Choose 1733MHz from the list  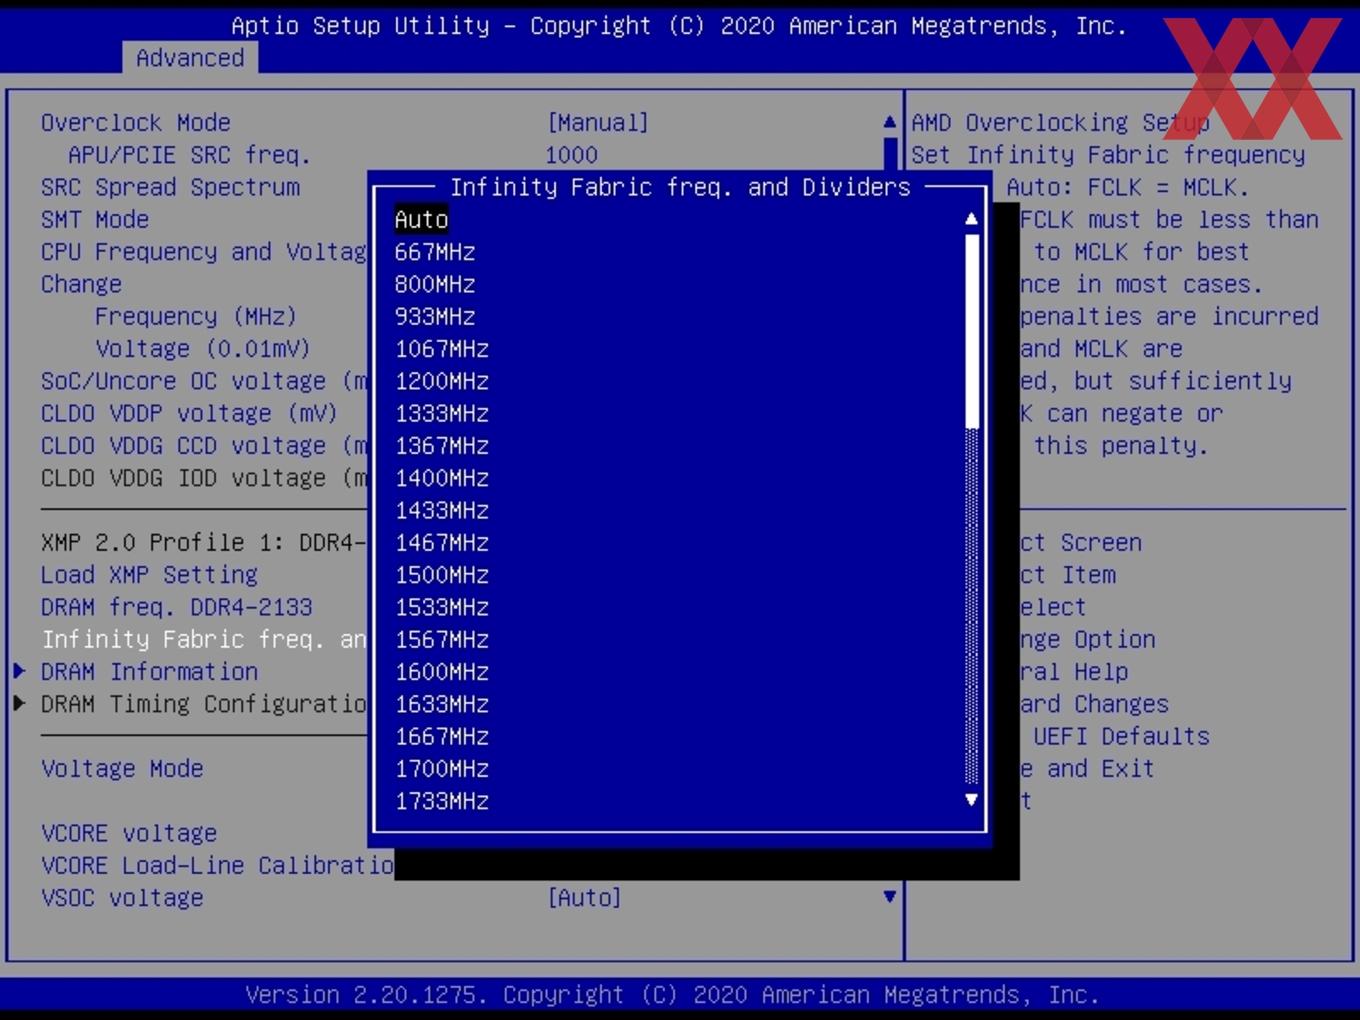tap(442, 801)
